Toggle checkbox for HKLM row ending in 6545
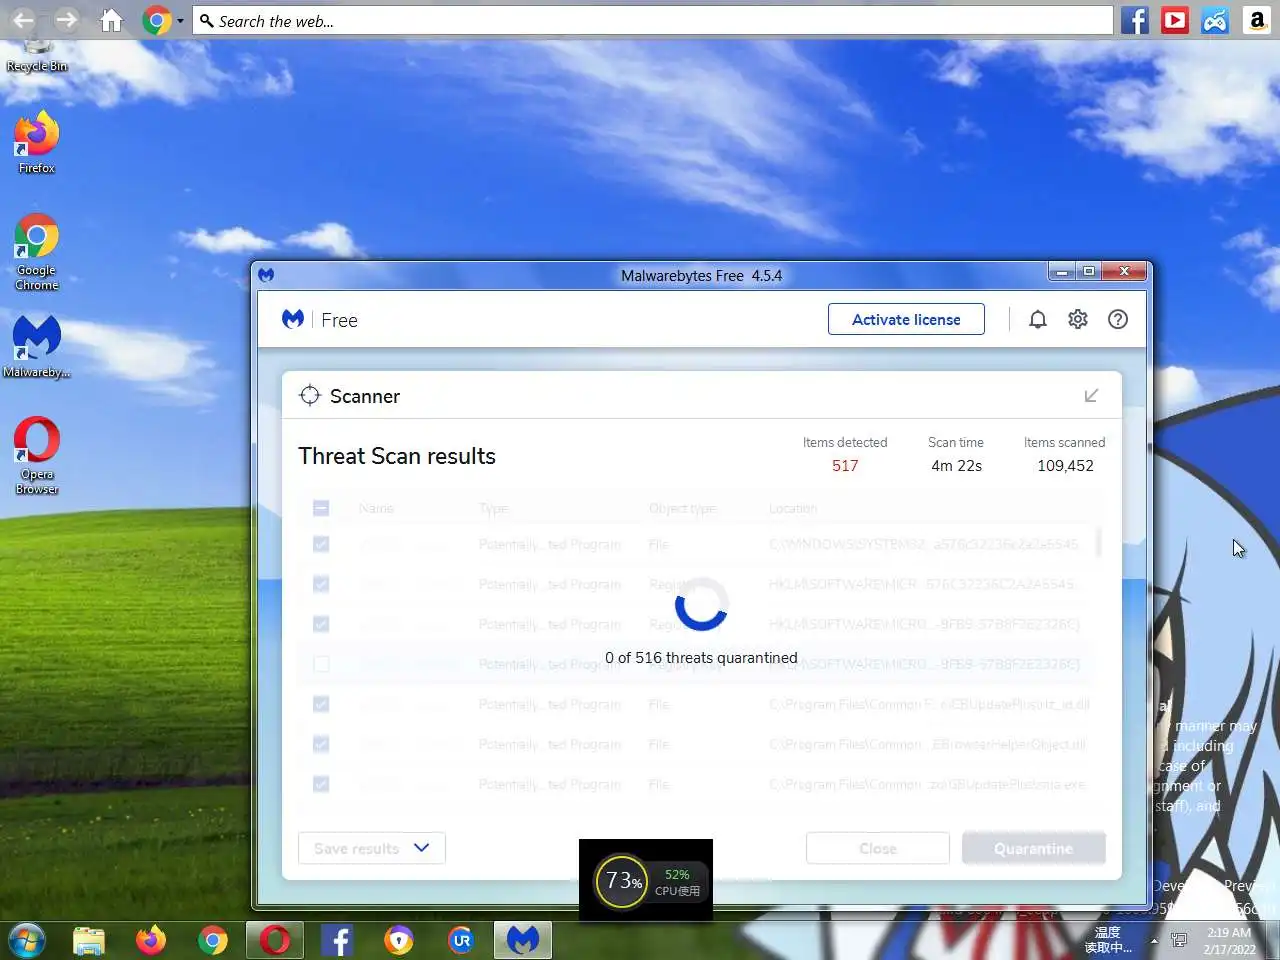Image resolution: width=1280 pixels, height=960 pixels. (321, 584)
